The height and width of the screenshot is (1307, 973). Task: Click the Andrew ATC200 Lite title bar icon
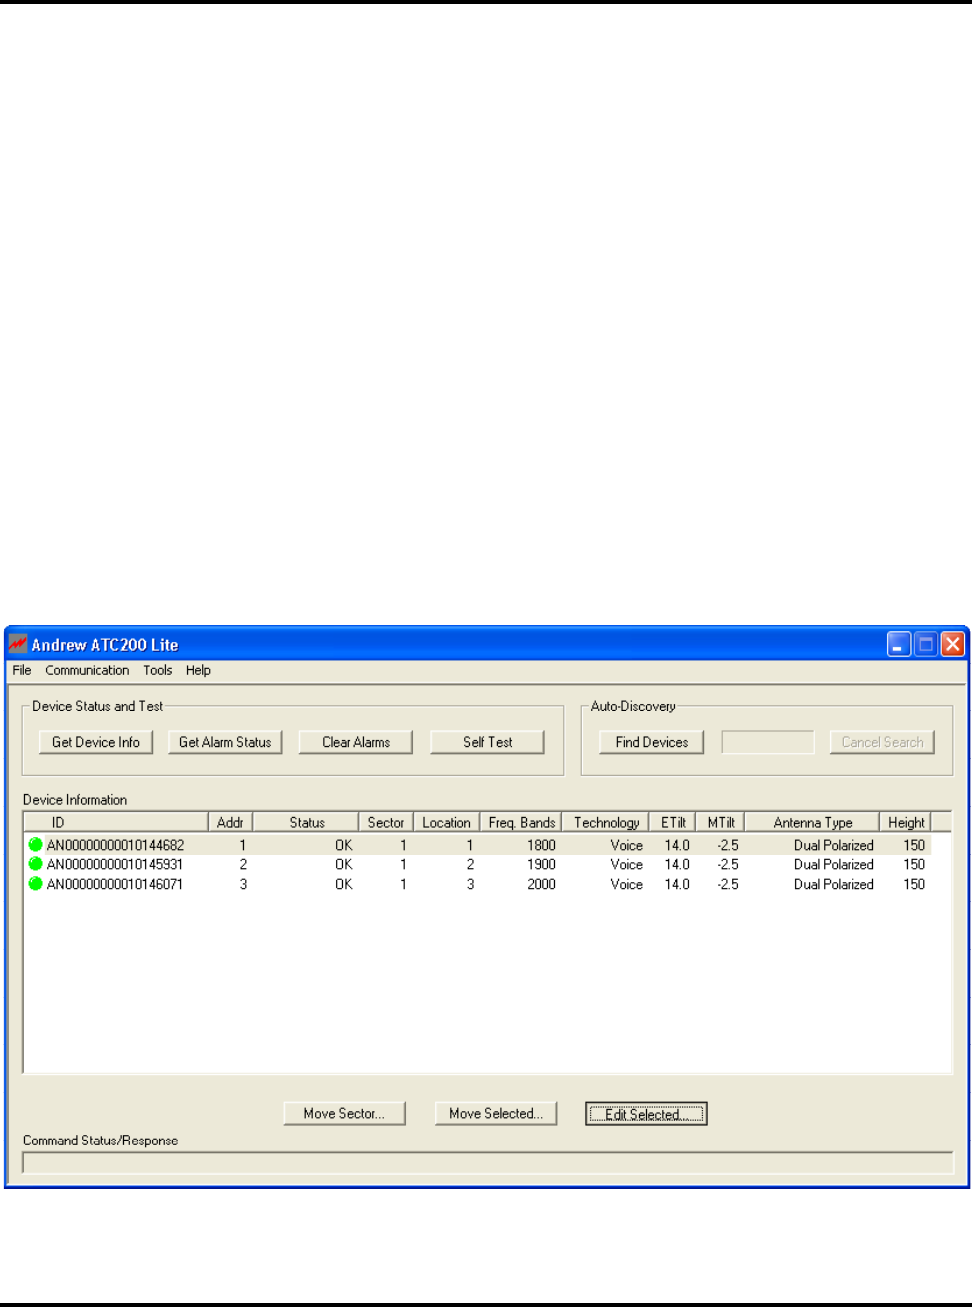(x=18, y=644)
